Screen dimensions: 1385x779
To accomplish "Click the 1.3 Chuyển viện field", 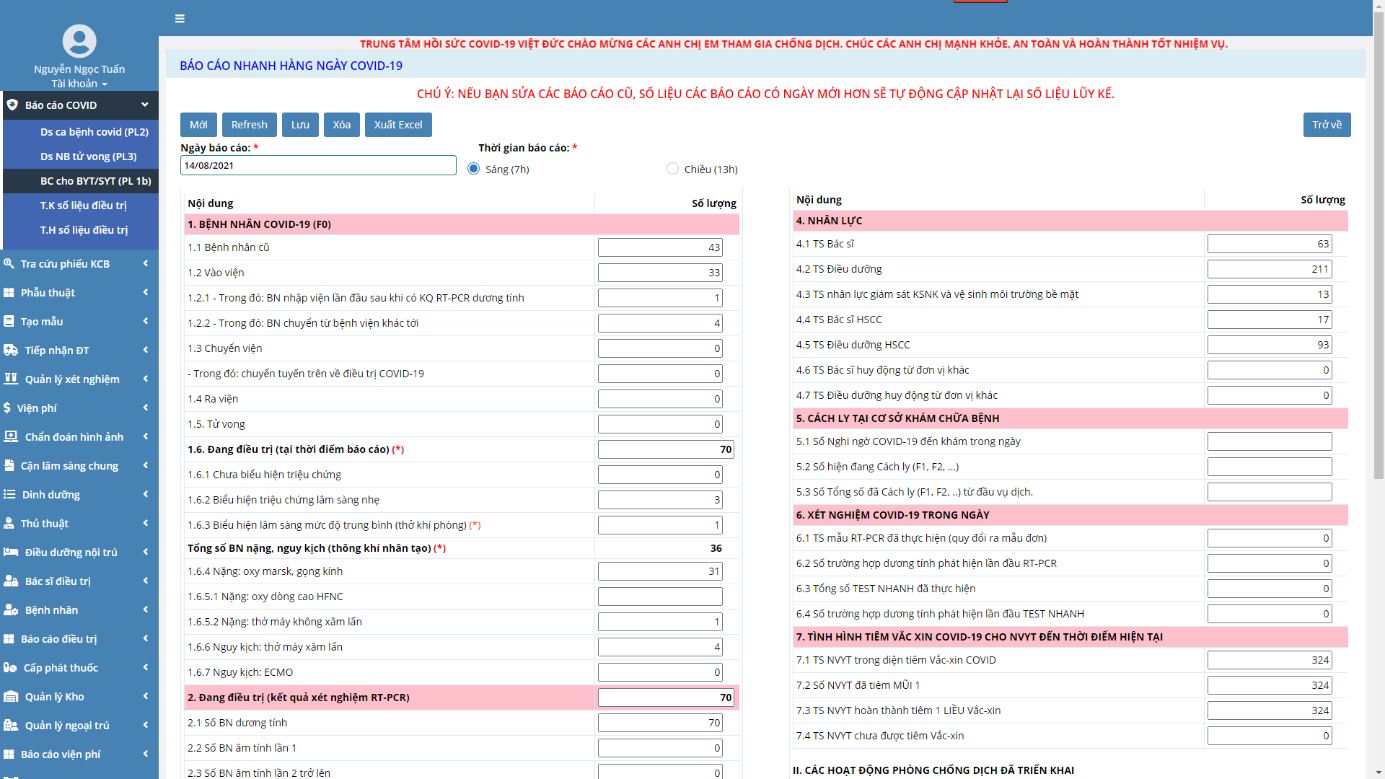I will [x=660, y=348].
